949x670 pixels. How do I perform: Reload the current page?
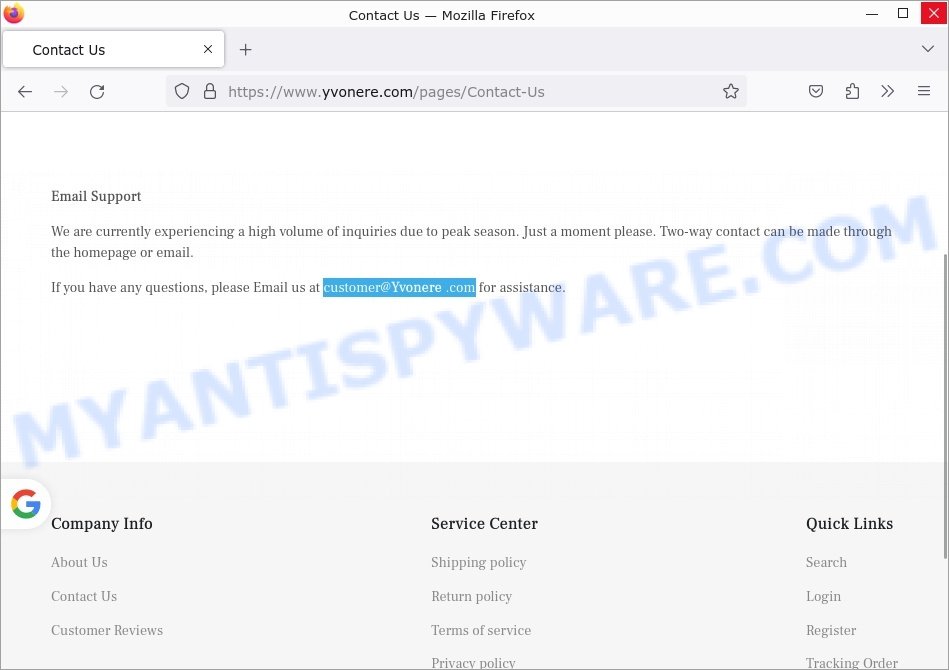97,91
